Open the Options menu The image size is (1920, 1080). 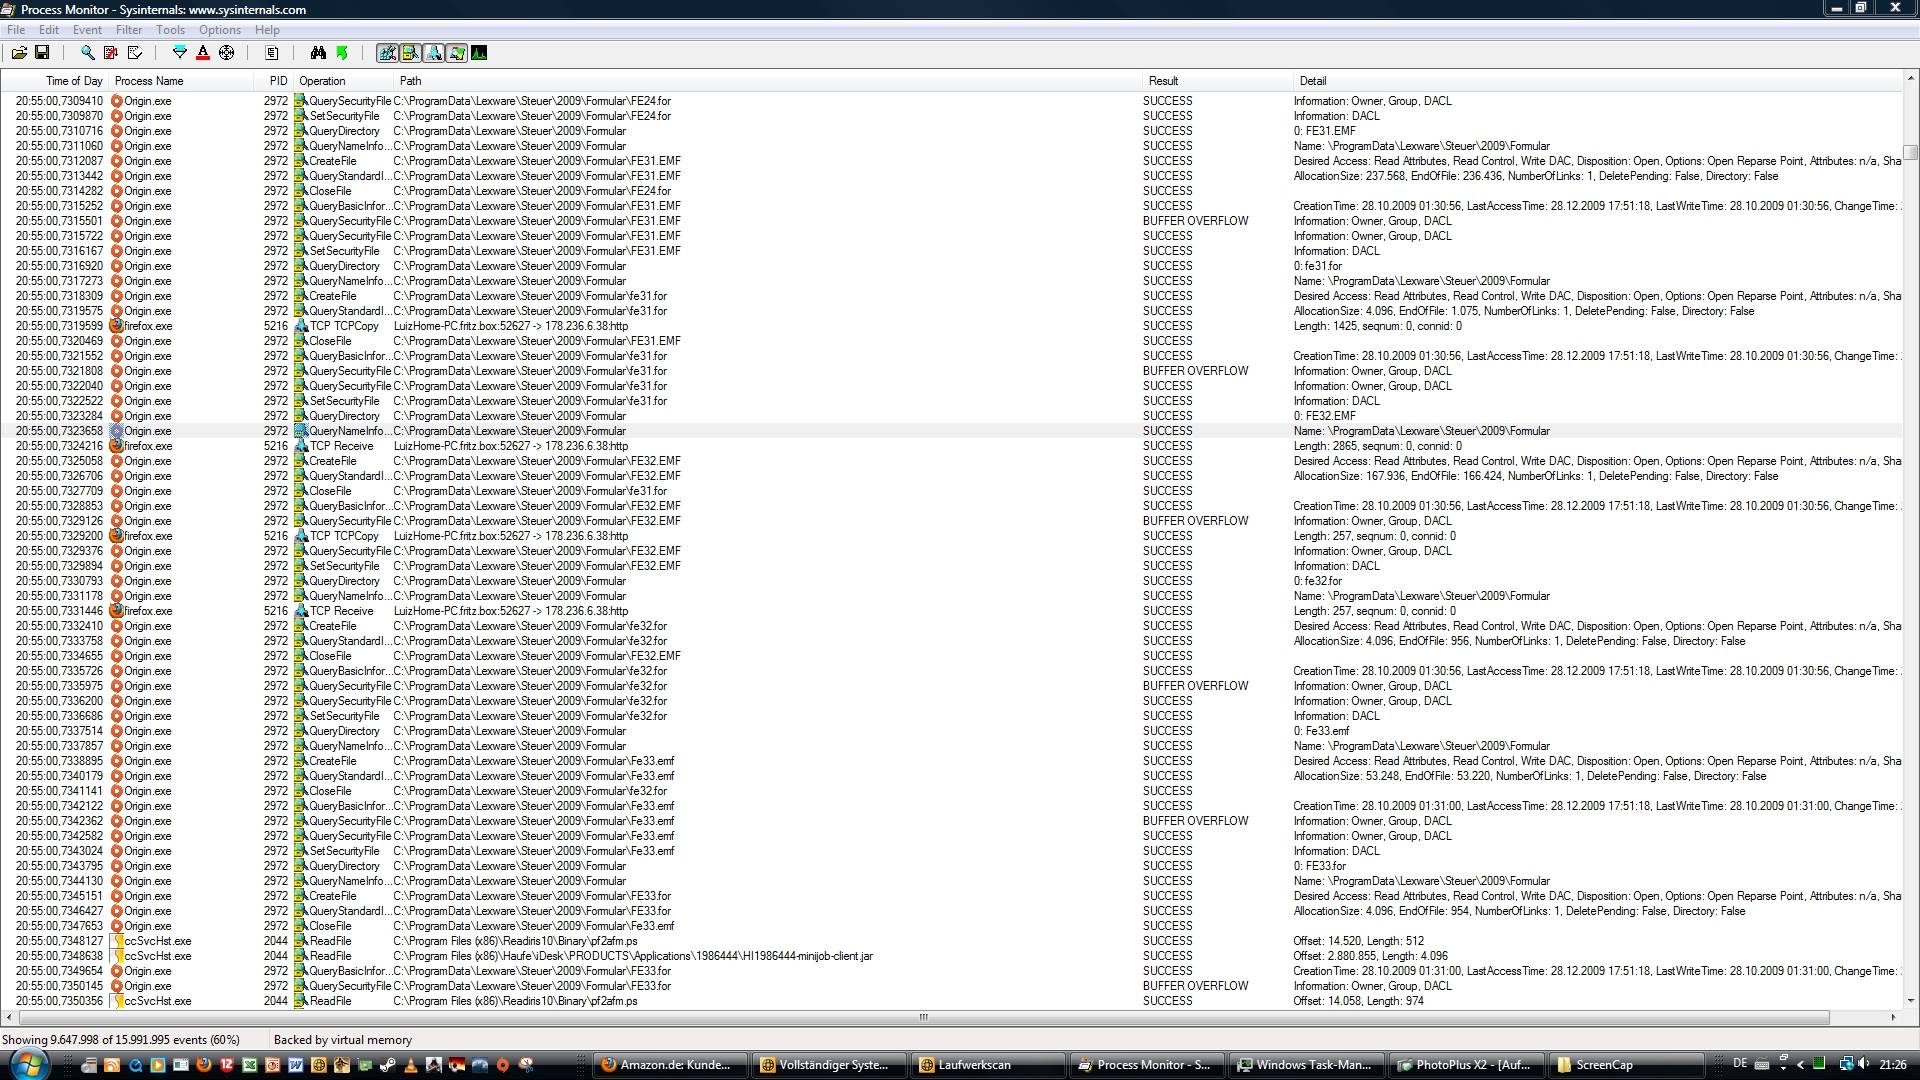click(x=219, y=30)
